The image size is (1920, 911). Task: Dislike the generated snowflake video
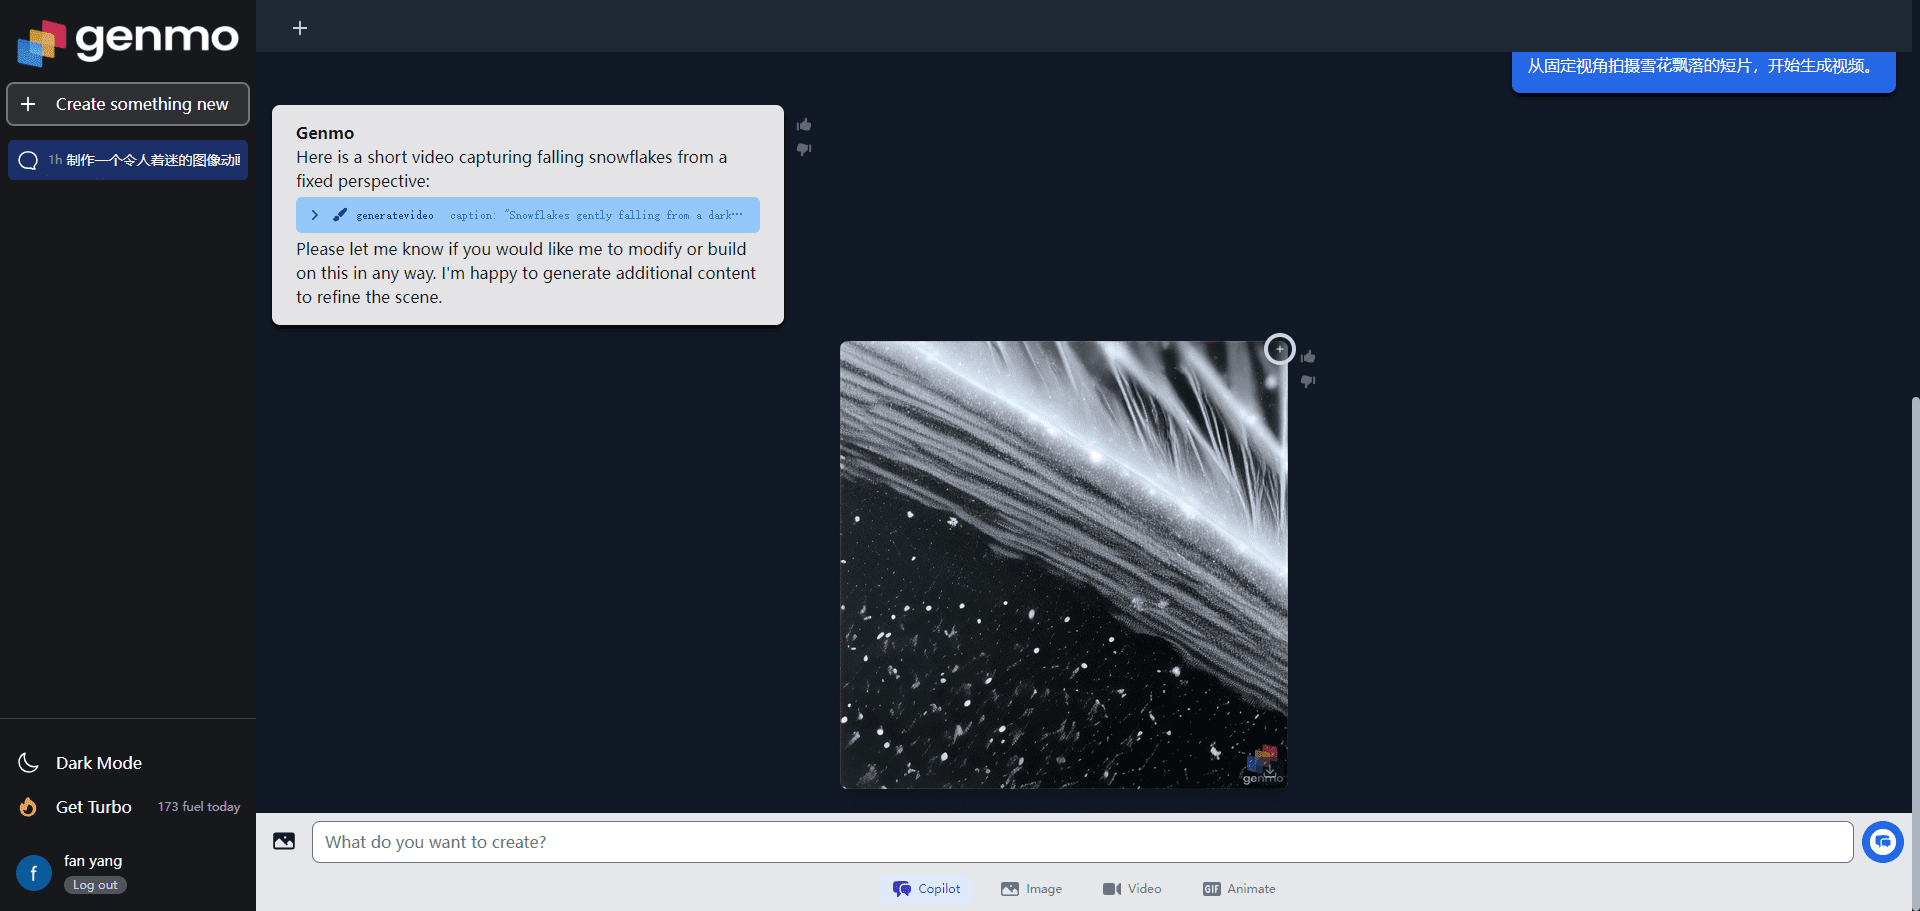pyautogui.click(x=1308, y=381)
